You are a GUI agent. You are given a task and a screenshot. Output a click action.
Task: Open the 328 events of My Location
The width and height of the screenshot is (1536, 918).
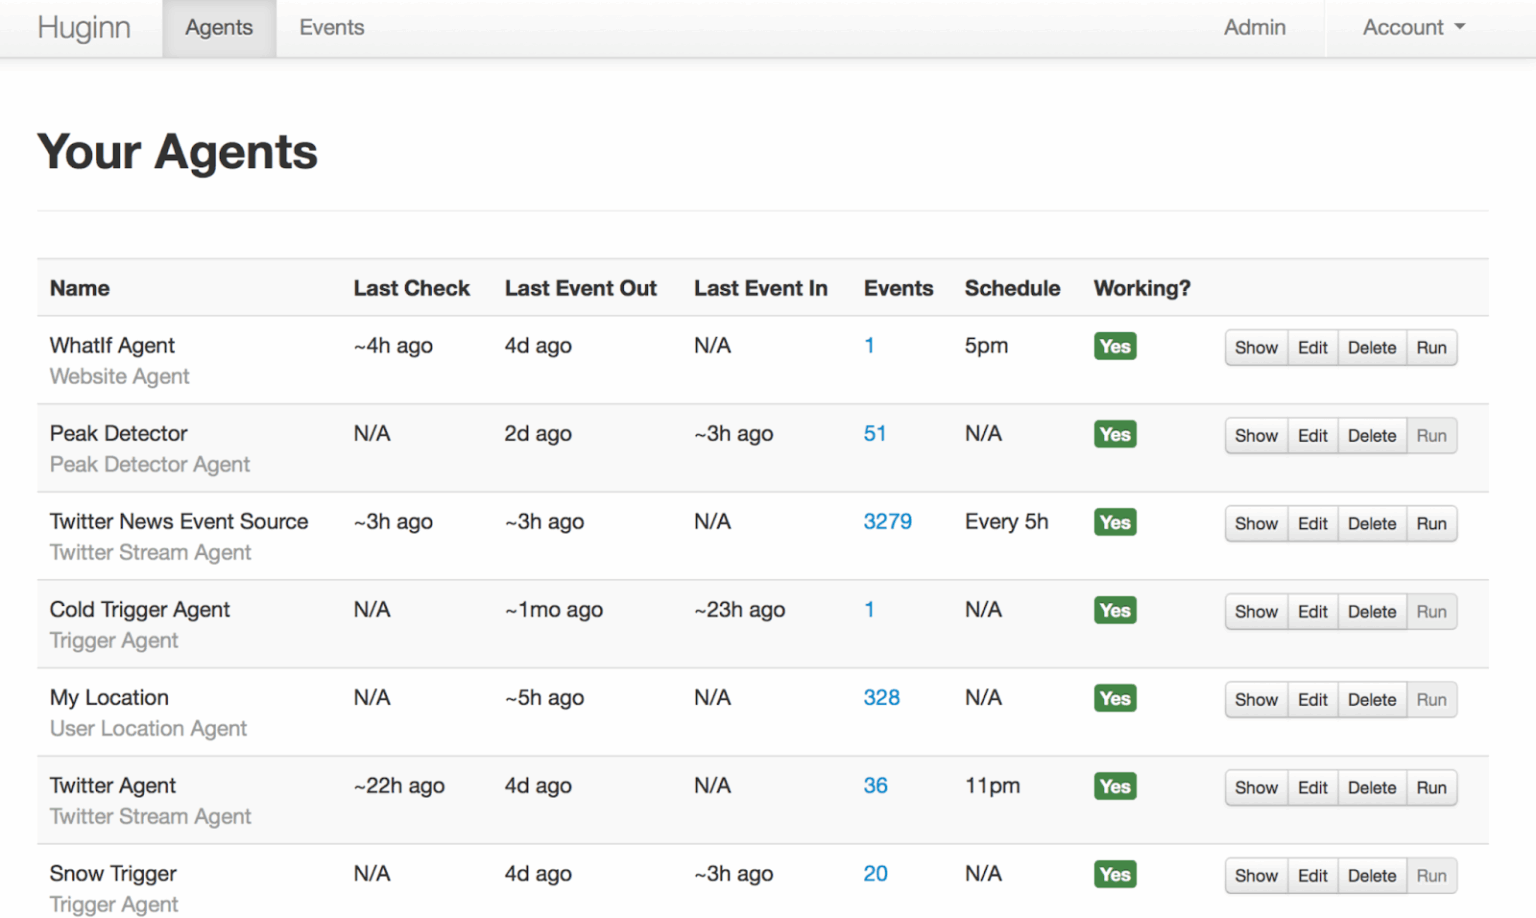[881, 697]
